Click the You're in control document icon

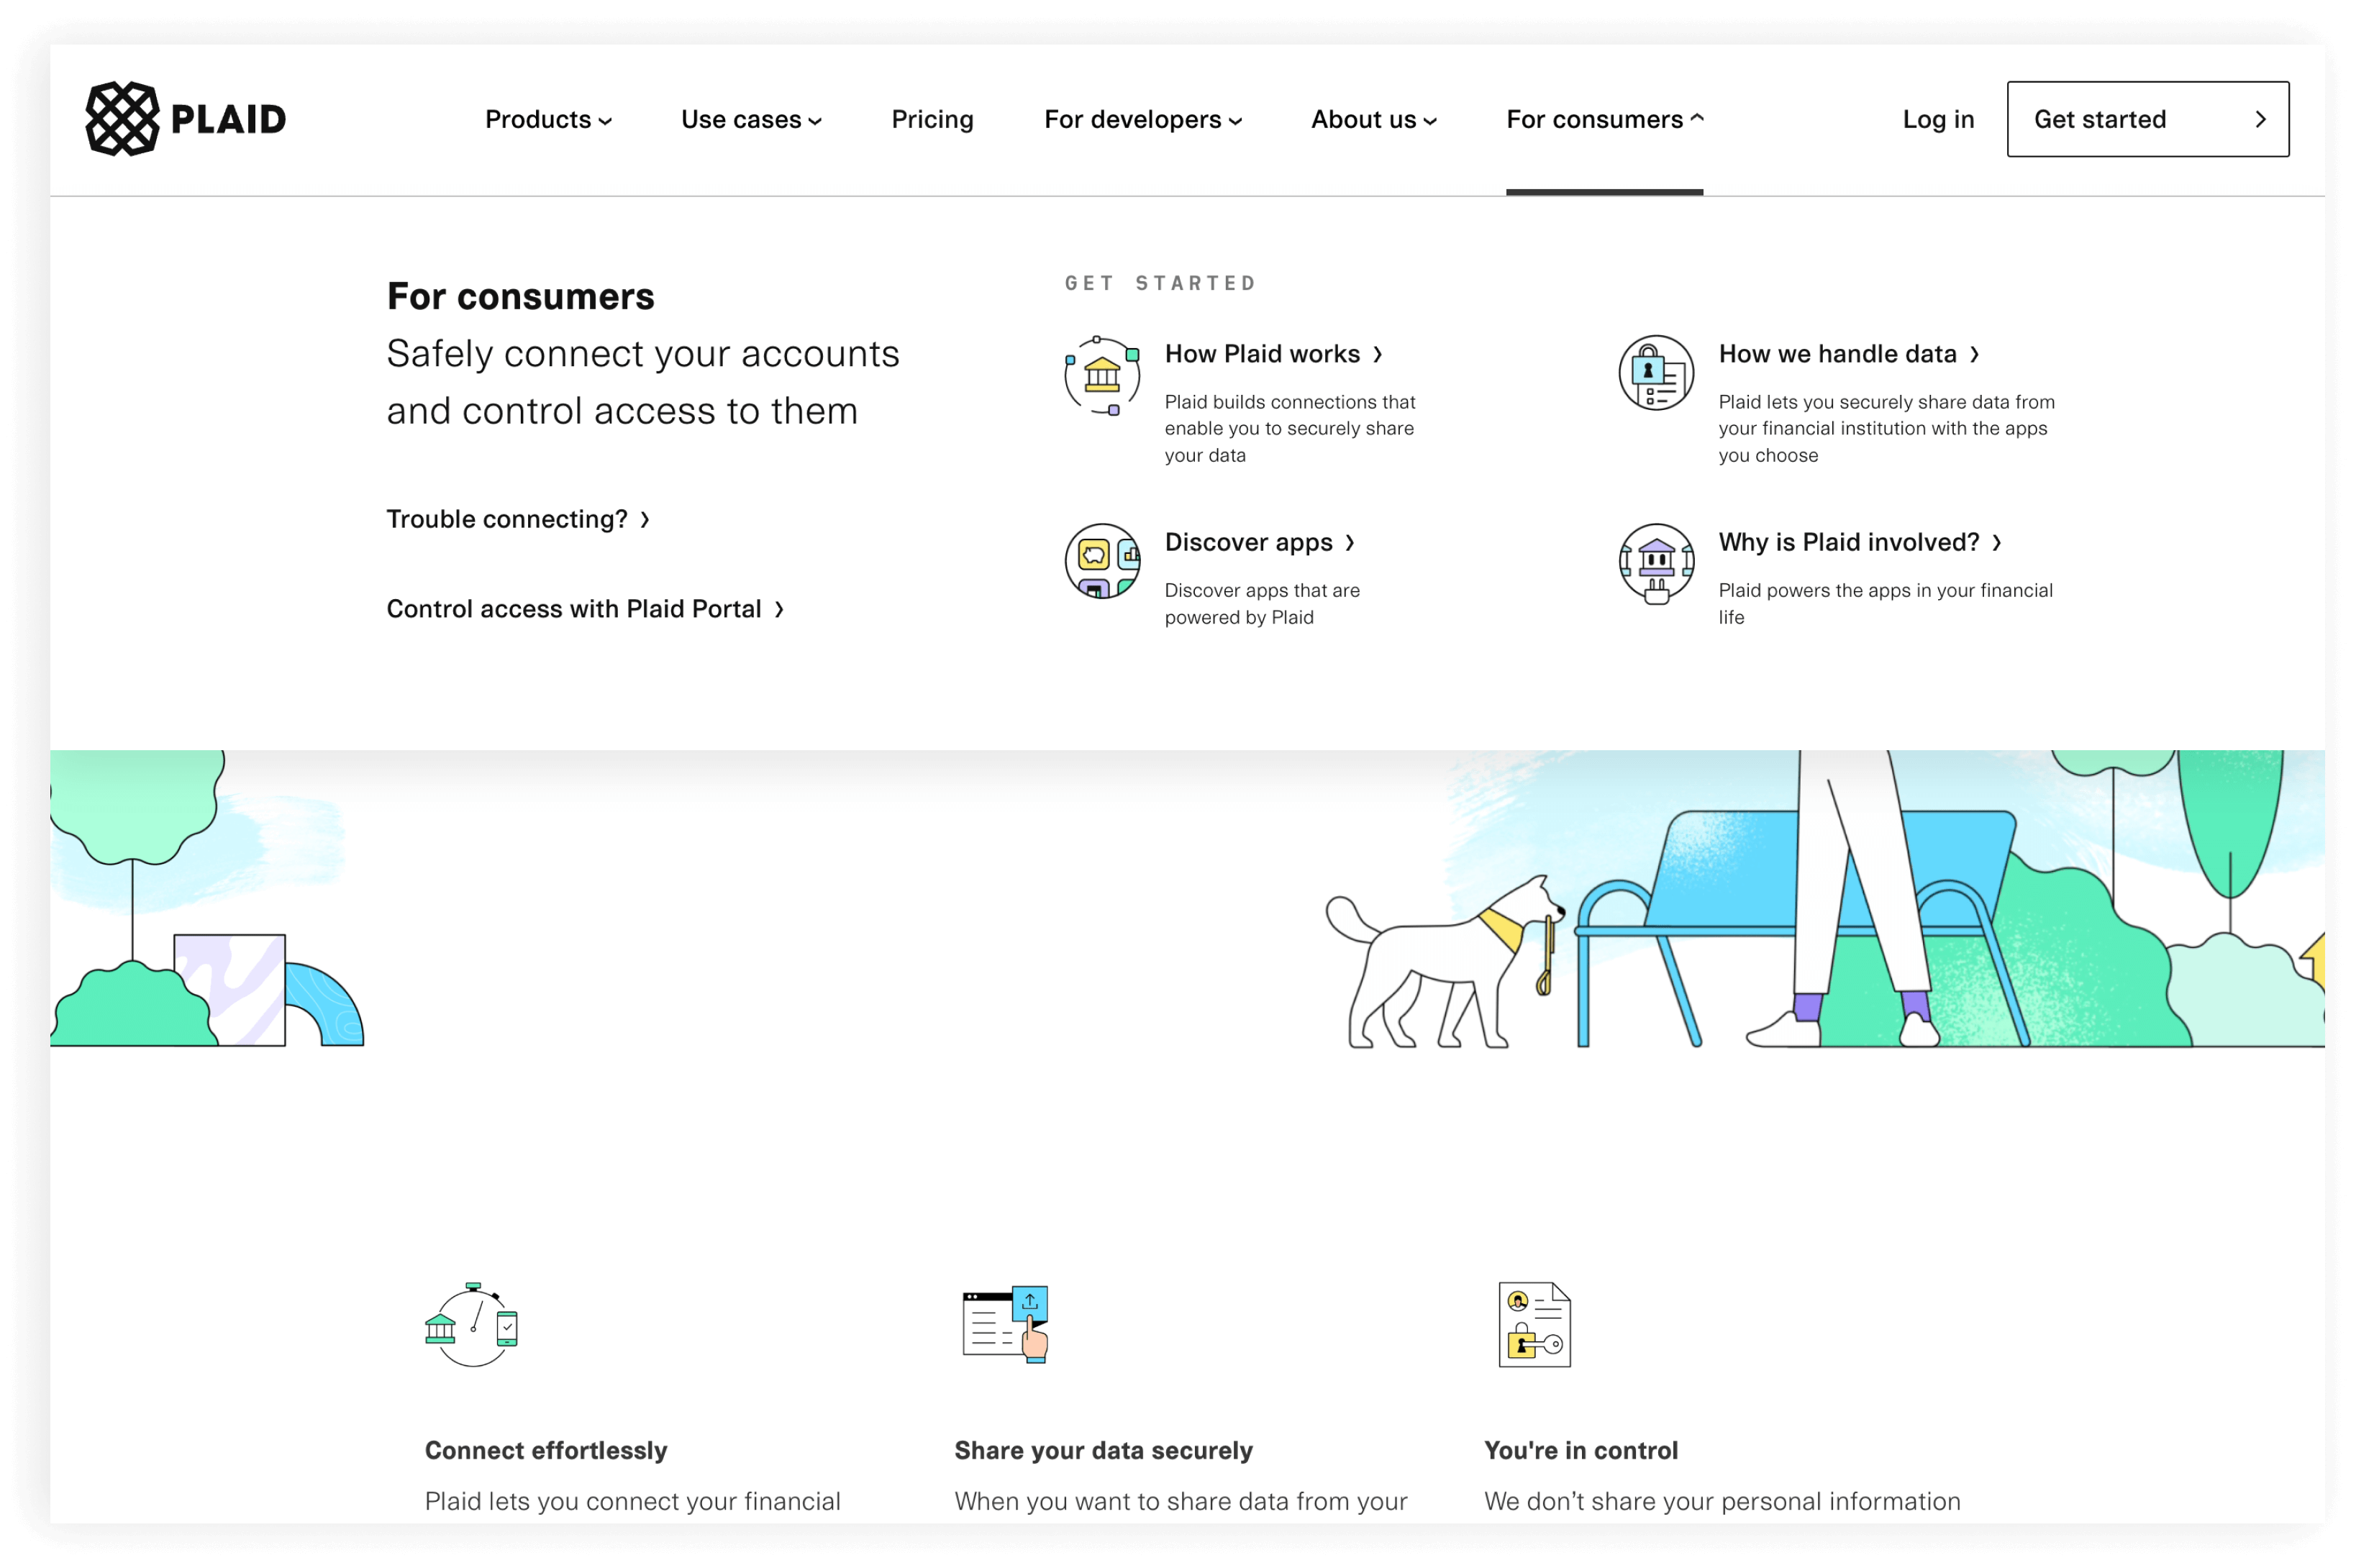coord(1534,1324)
